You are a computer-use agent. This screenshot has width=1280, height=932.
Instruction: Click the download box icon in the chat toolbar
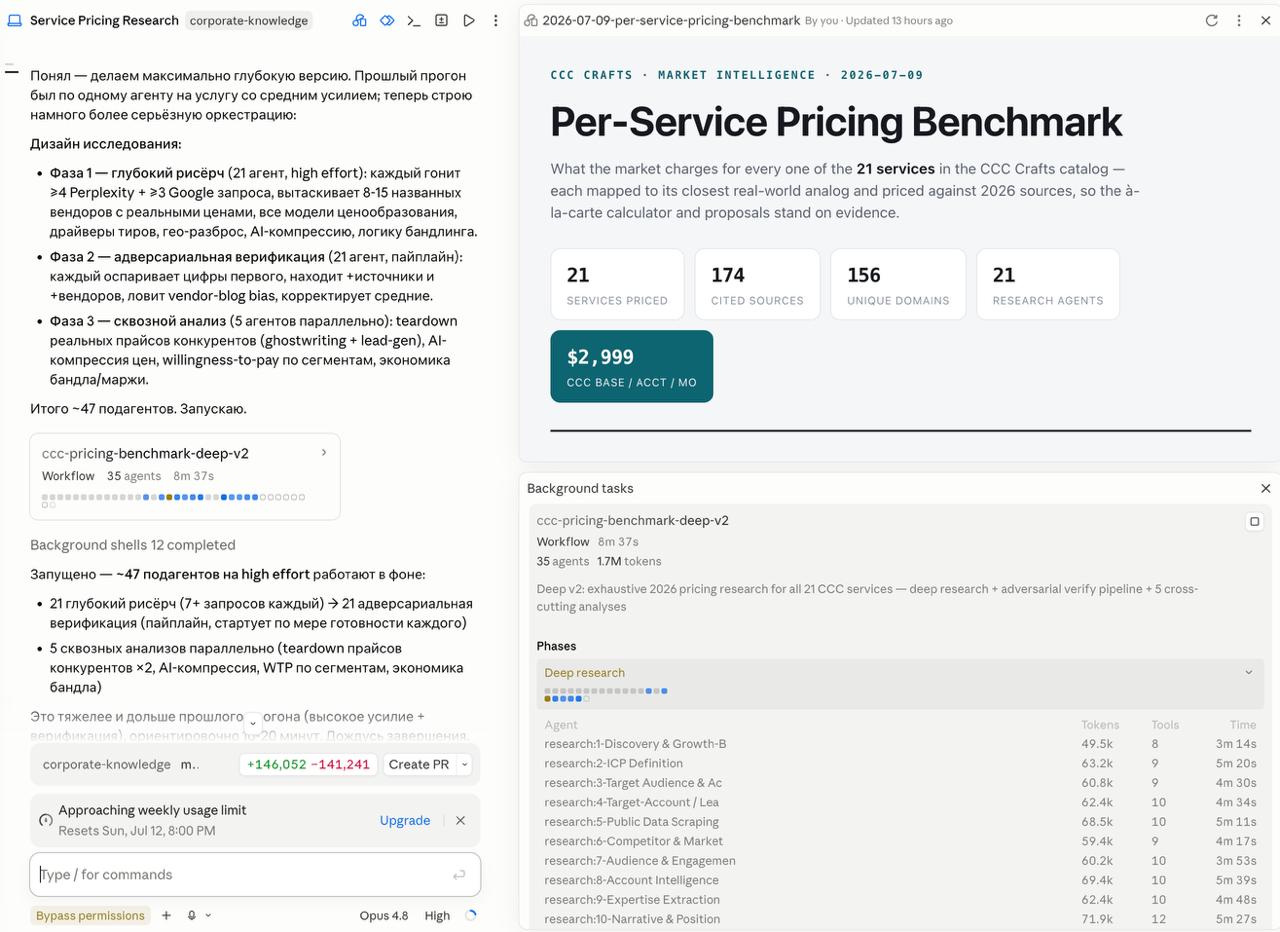[x=441, y=20]
